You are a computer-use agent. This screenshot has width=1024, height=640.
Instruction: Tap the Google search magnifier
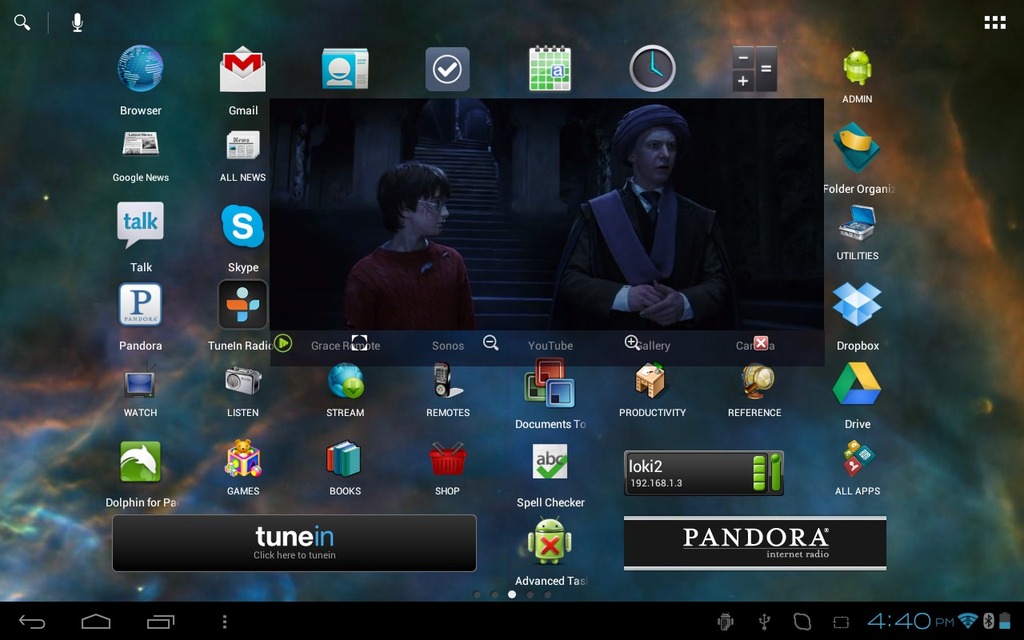click(22, 23)
